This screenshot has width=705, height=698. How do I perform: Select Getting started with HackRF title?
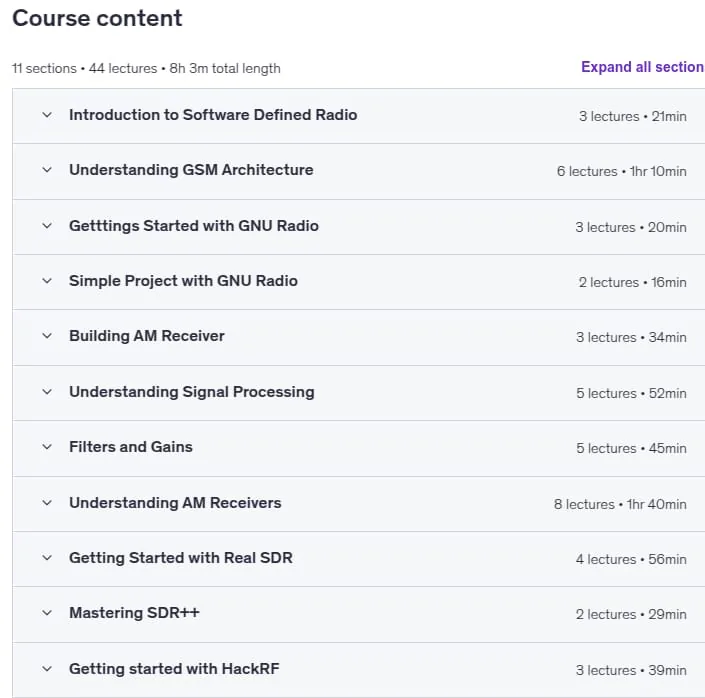174,669
